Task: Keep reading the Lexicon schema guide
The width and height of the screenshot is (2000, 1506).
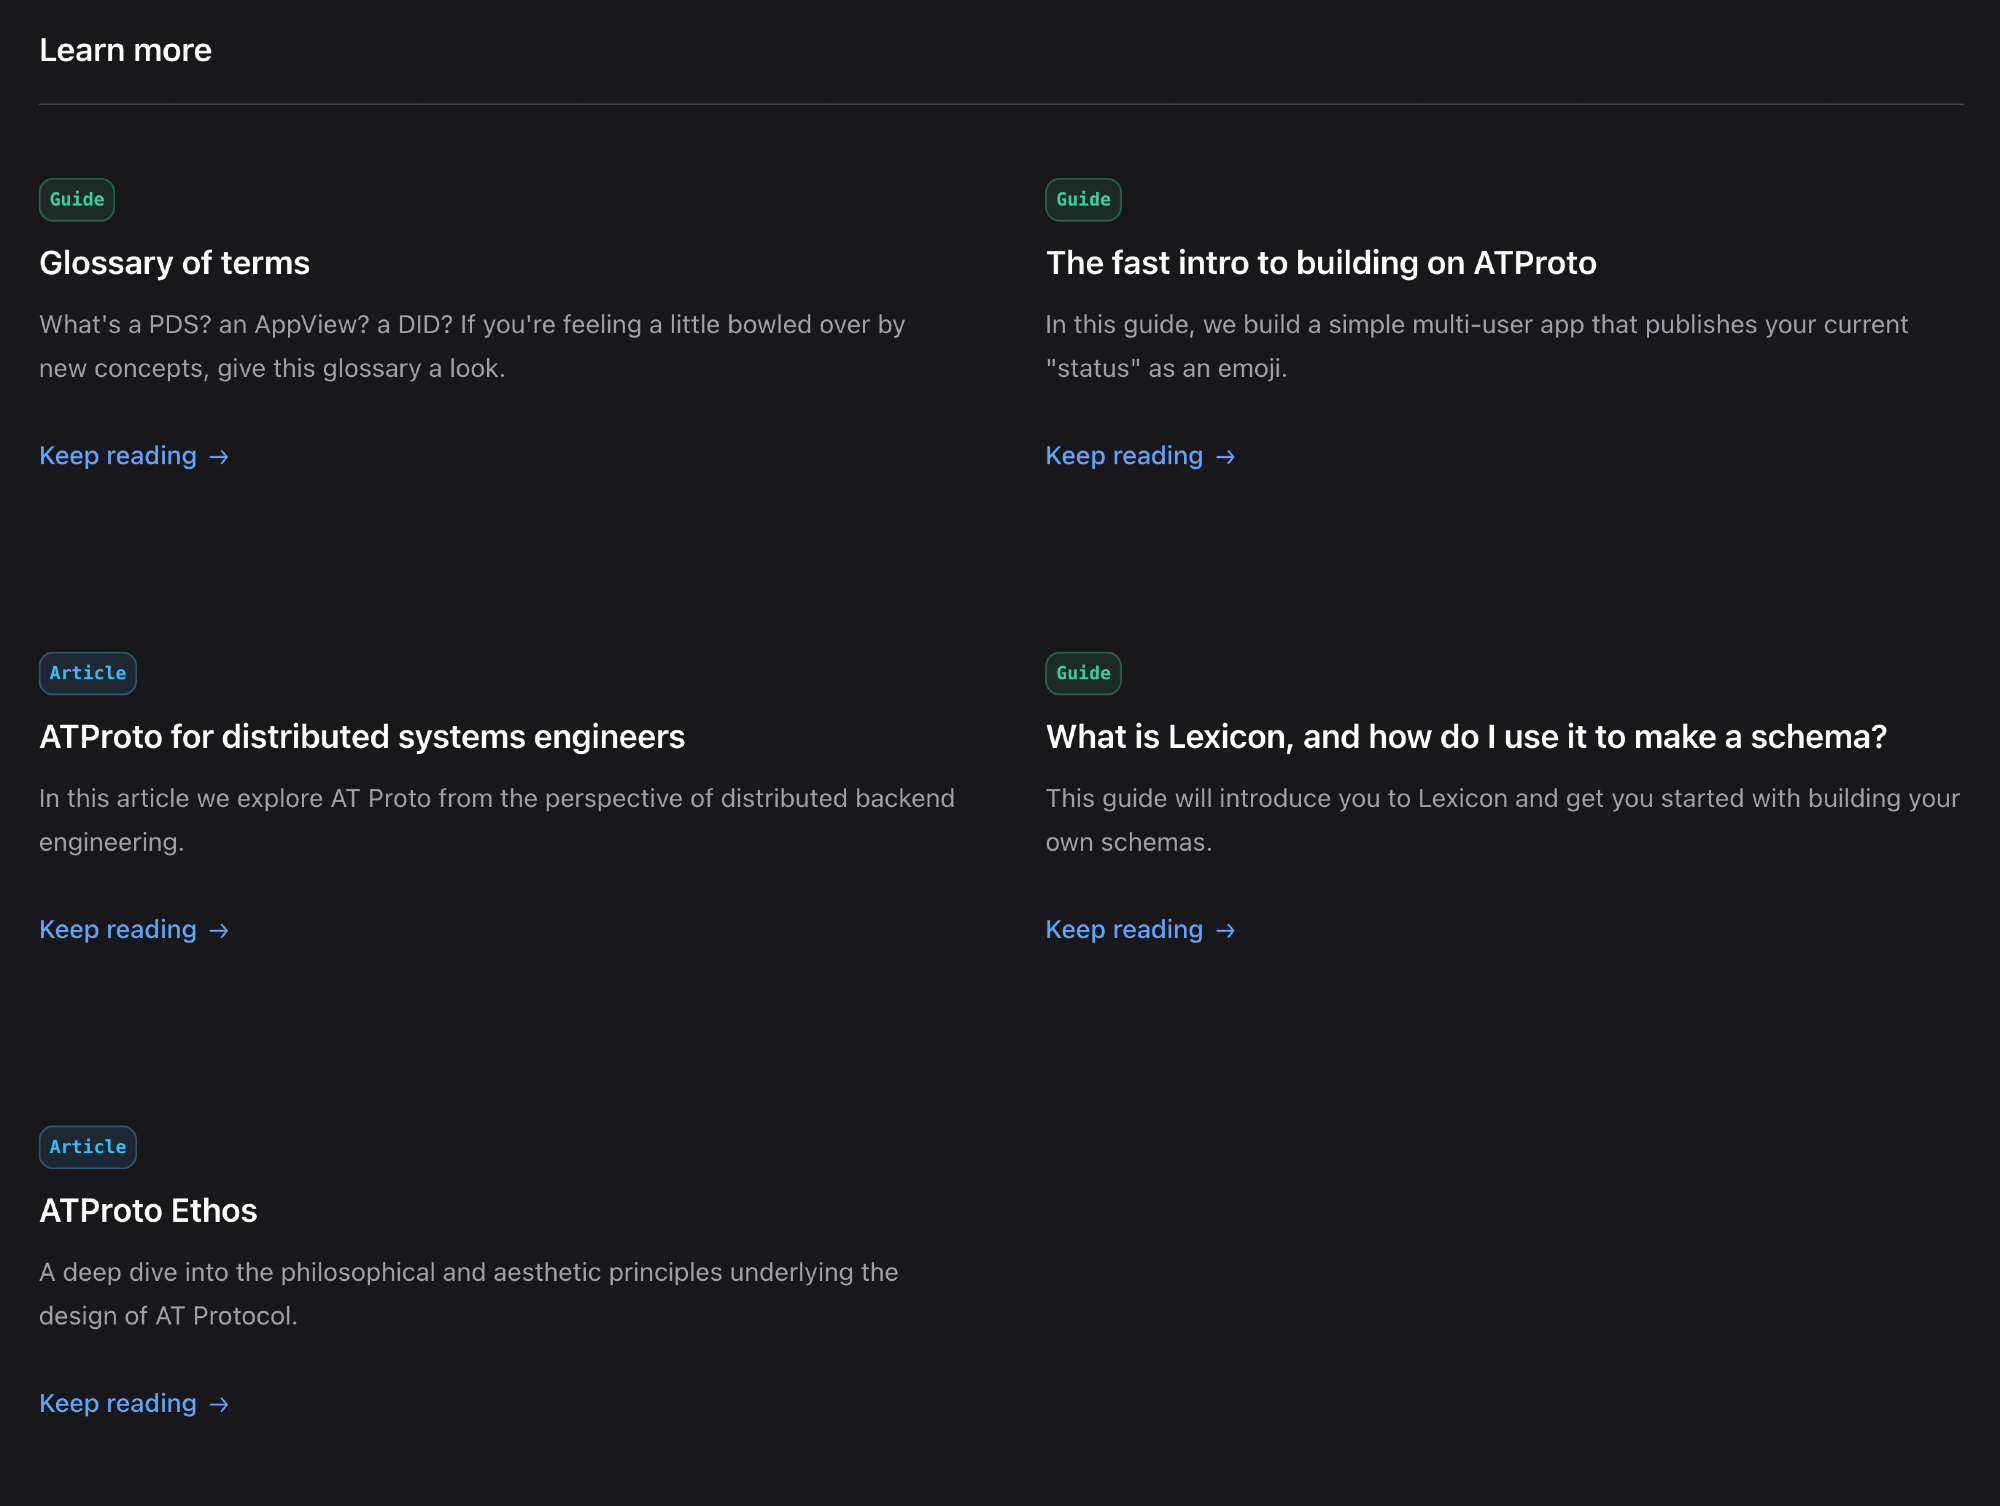Action: click(x=1124, y=930)
